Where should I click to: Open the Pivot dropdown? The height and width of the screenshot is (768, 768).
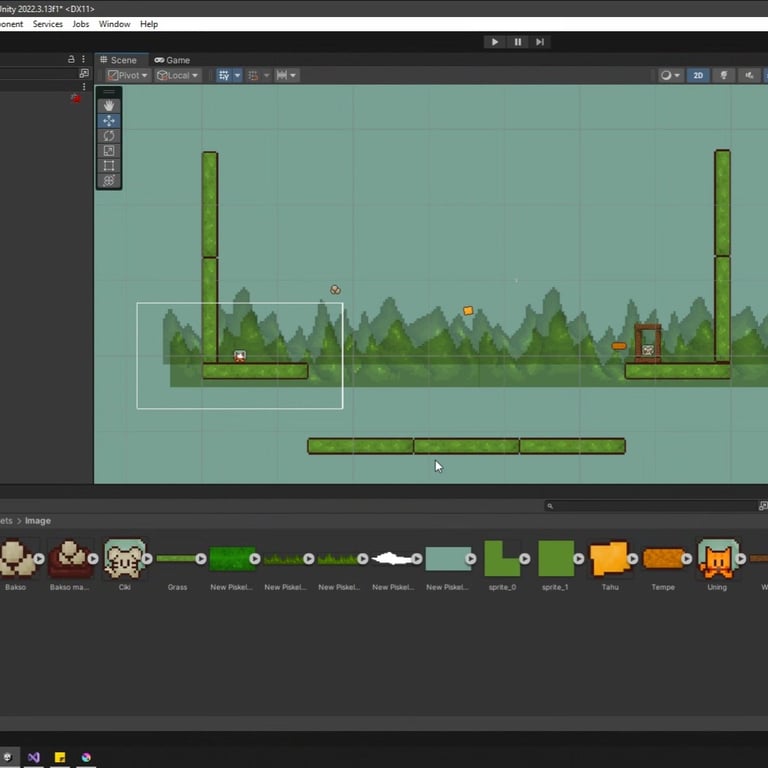point(128,75)
